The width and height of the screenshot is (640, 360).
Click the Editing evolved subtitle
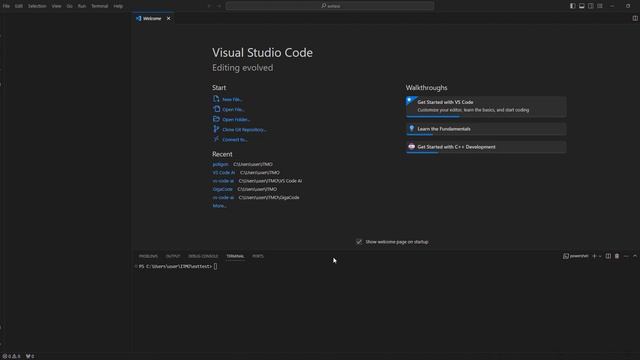(242, 68)
